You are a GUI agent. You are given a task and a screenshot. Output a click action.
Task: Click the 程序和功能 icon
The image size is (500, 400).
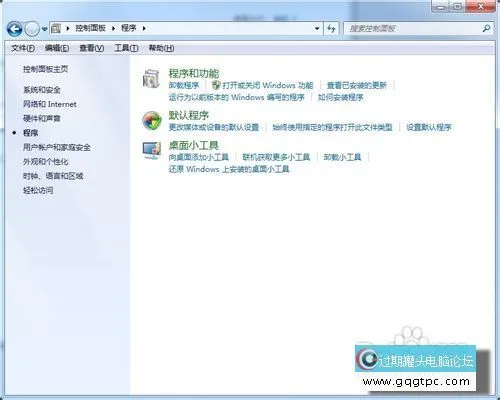click(152, 79)
